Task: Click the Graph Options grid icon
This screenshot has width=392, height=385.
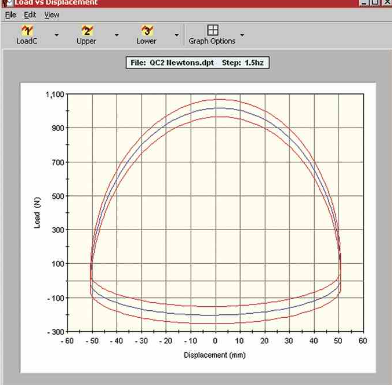Action: [x=213, y=30]
